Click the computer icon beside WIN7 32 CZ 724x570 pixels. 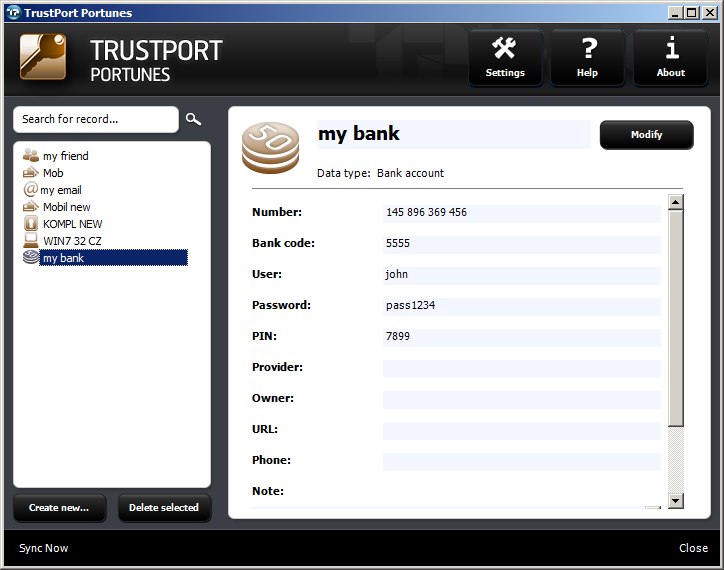30,240
